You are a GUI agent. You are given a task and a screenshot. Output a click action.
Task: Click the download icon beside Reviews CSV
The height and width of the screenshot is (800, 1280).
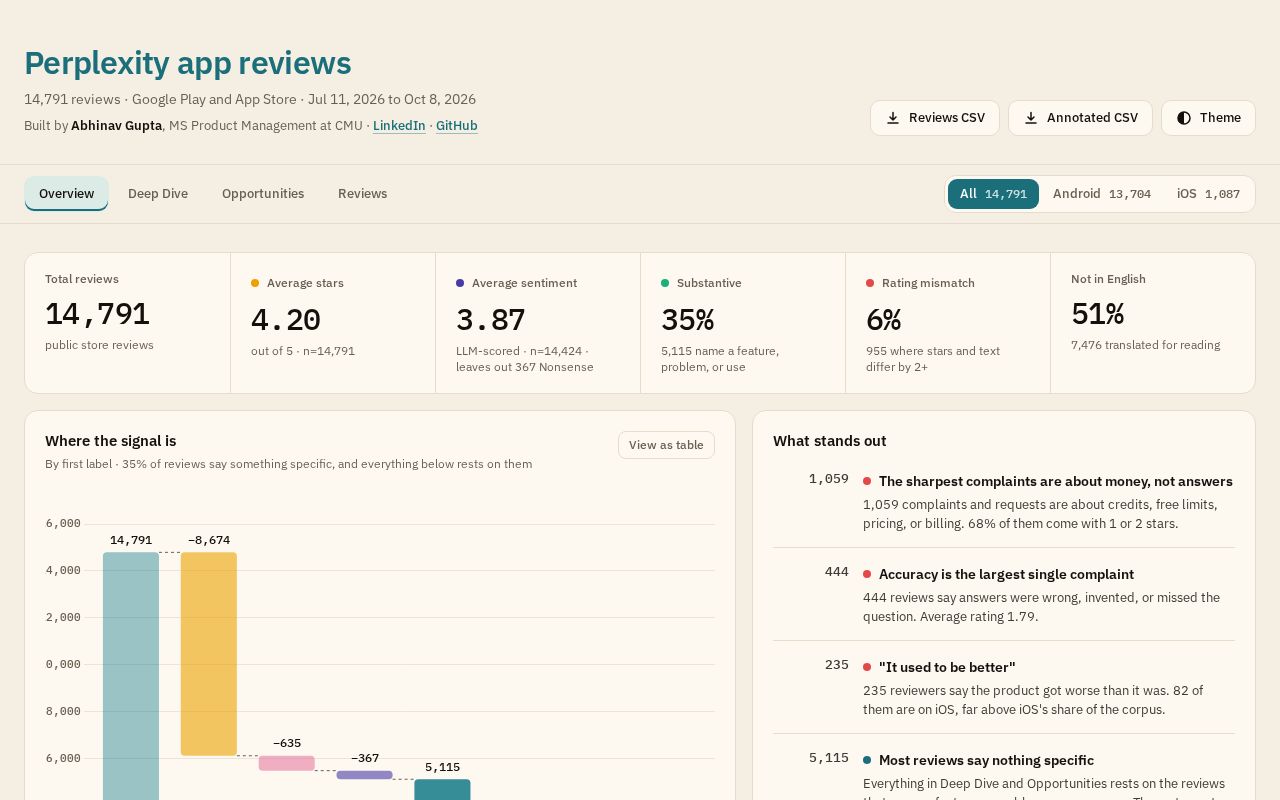click(x=893, y=118)
